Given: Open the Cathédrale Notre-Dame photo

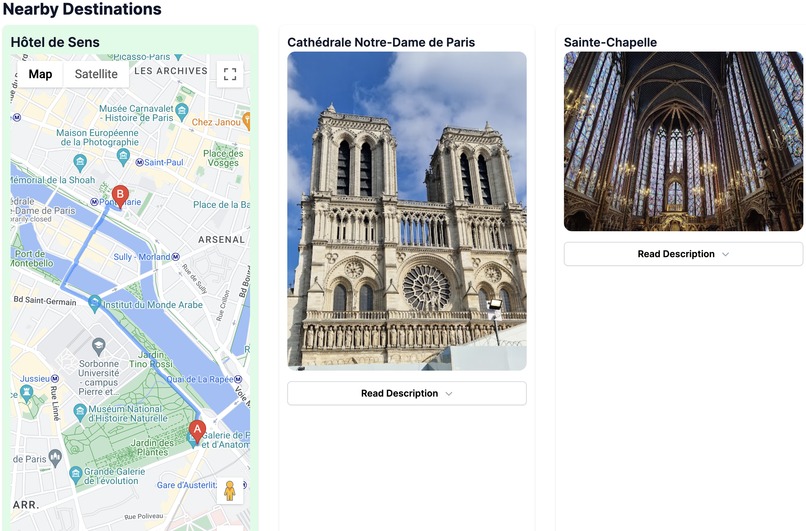Looking at the screenshot, I should click(x=407, y=211).
